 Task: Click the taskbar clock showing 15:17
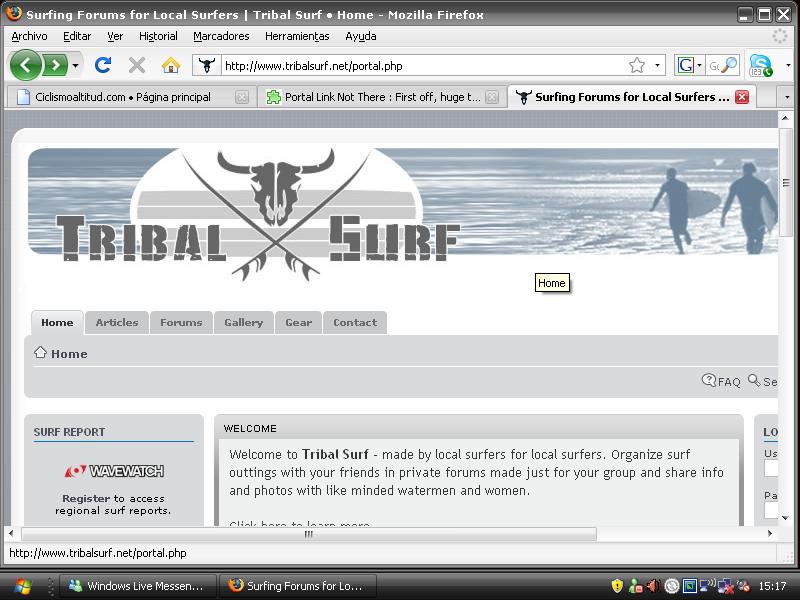772,586
